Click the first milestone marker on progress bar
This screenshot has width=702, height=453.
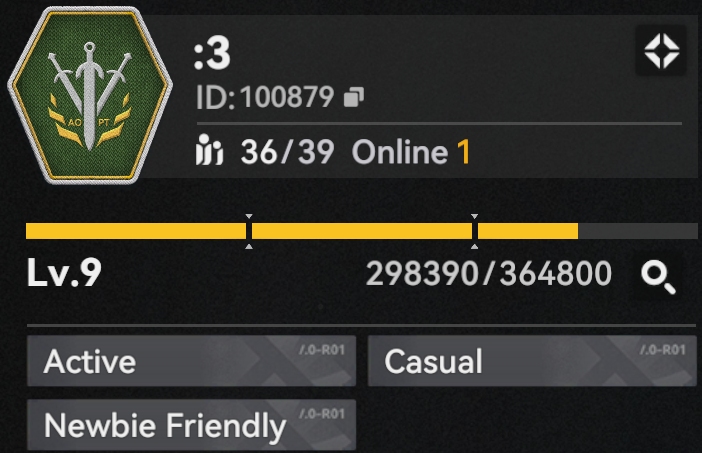pos(249,231)
